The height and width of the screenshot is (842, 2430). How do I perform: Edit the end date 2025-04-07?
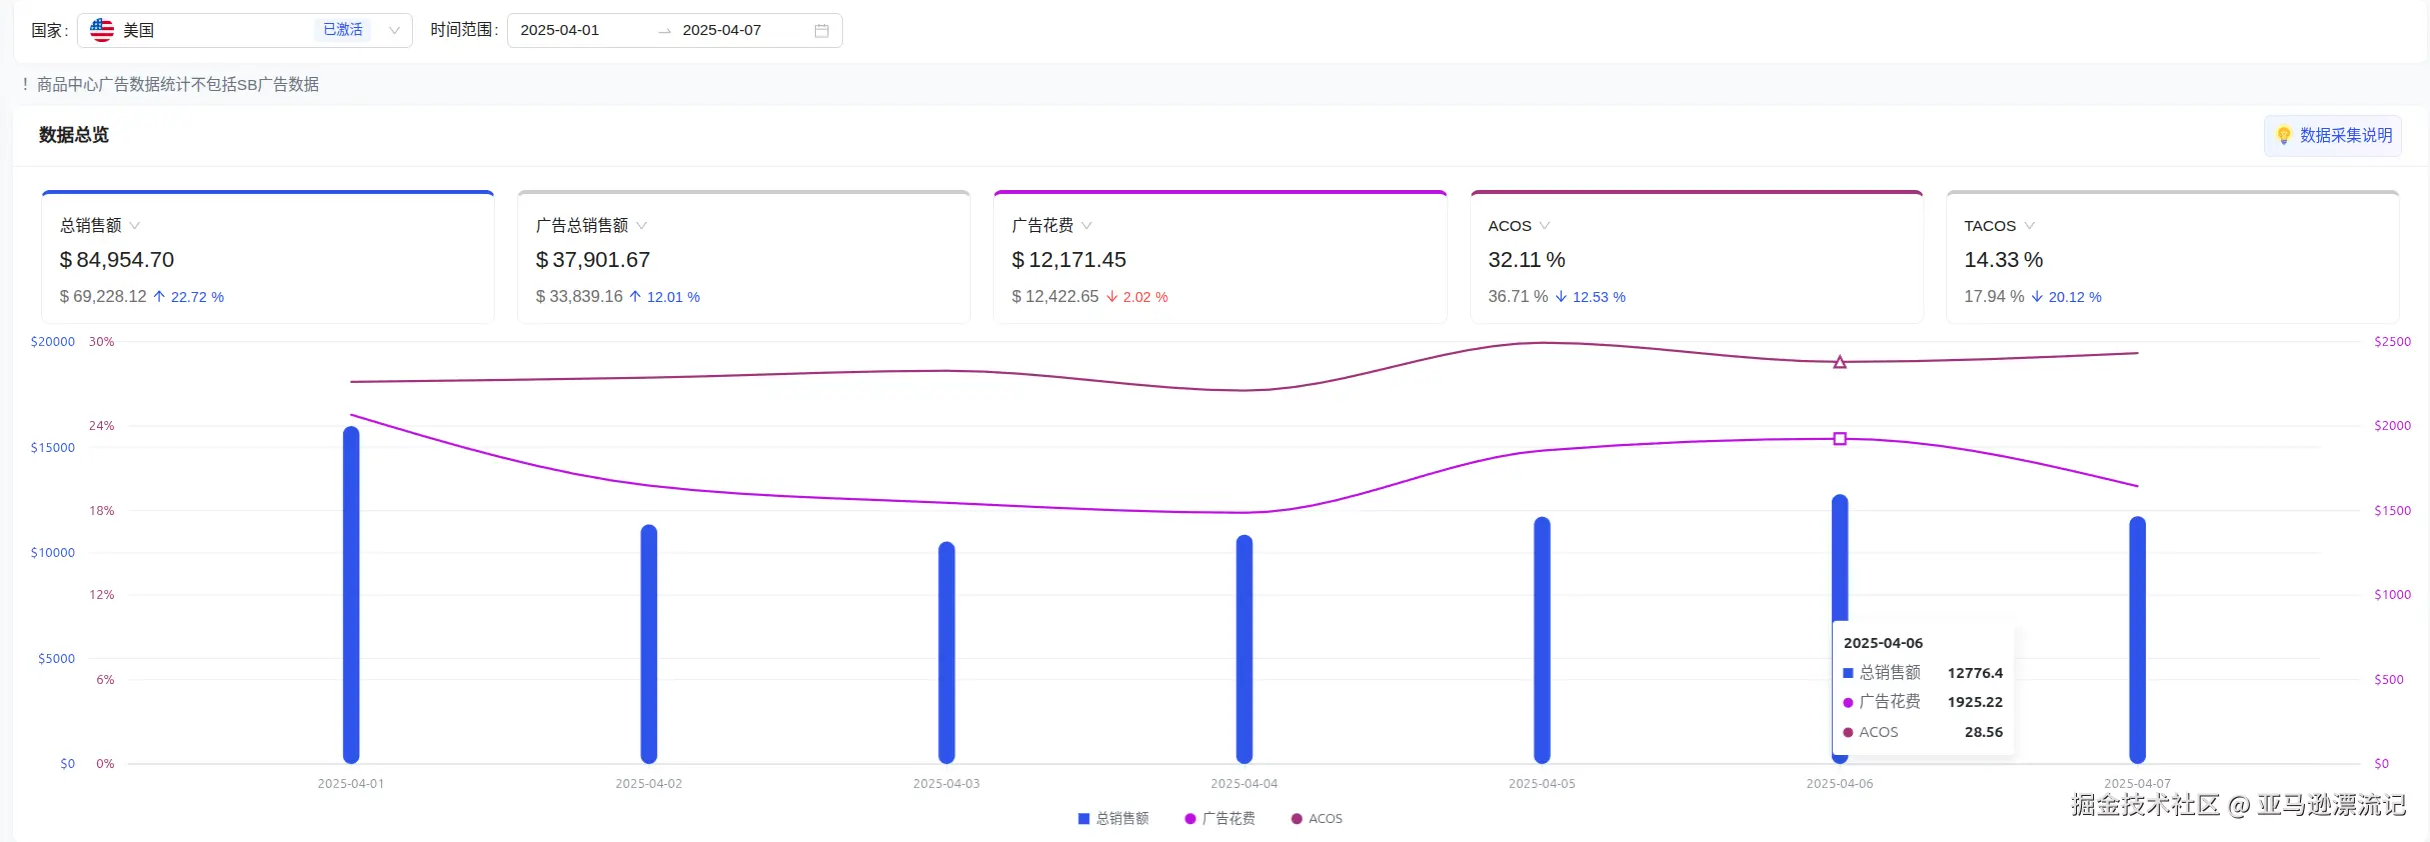tap(722, 30)
